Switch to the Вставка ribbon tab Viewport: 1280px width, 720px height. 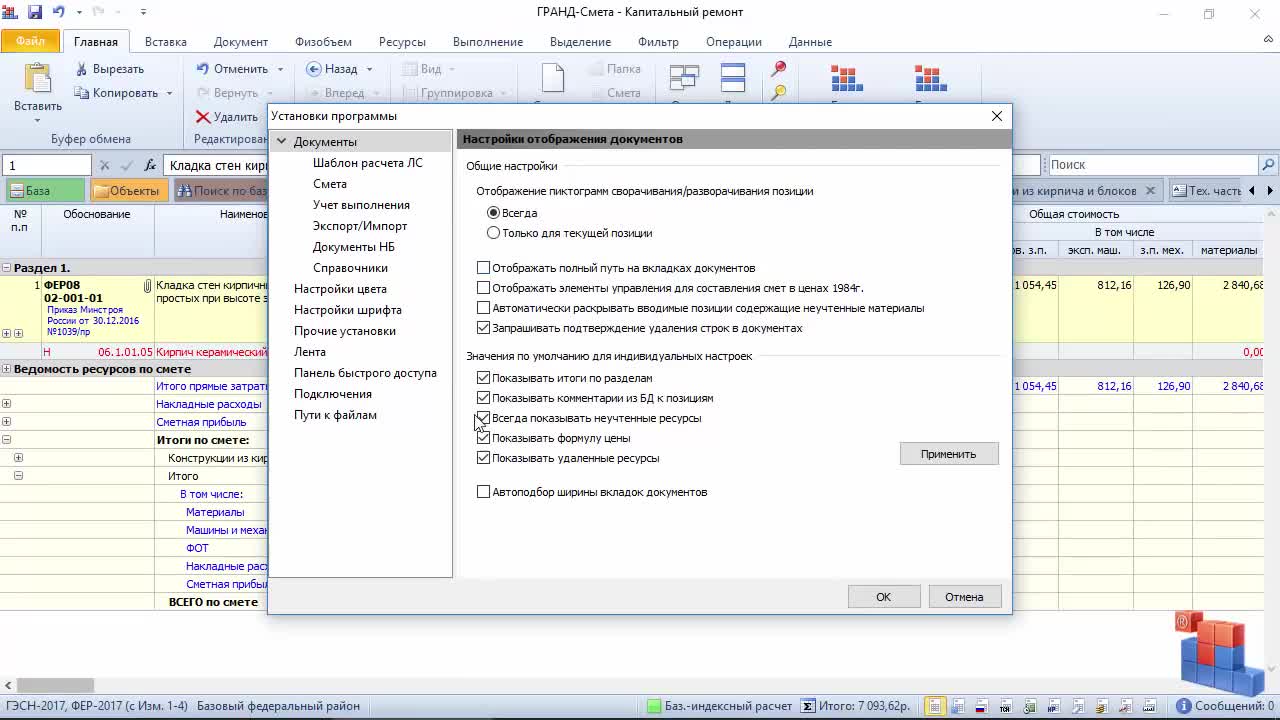[x=165, y=42]
